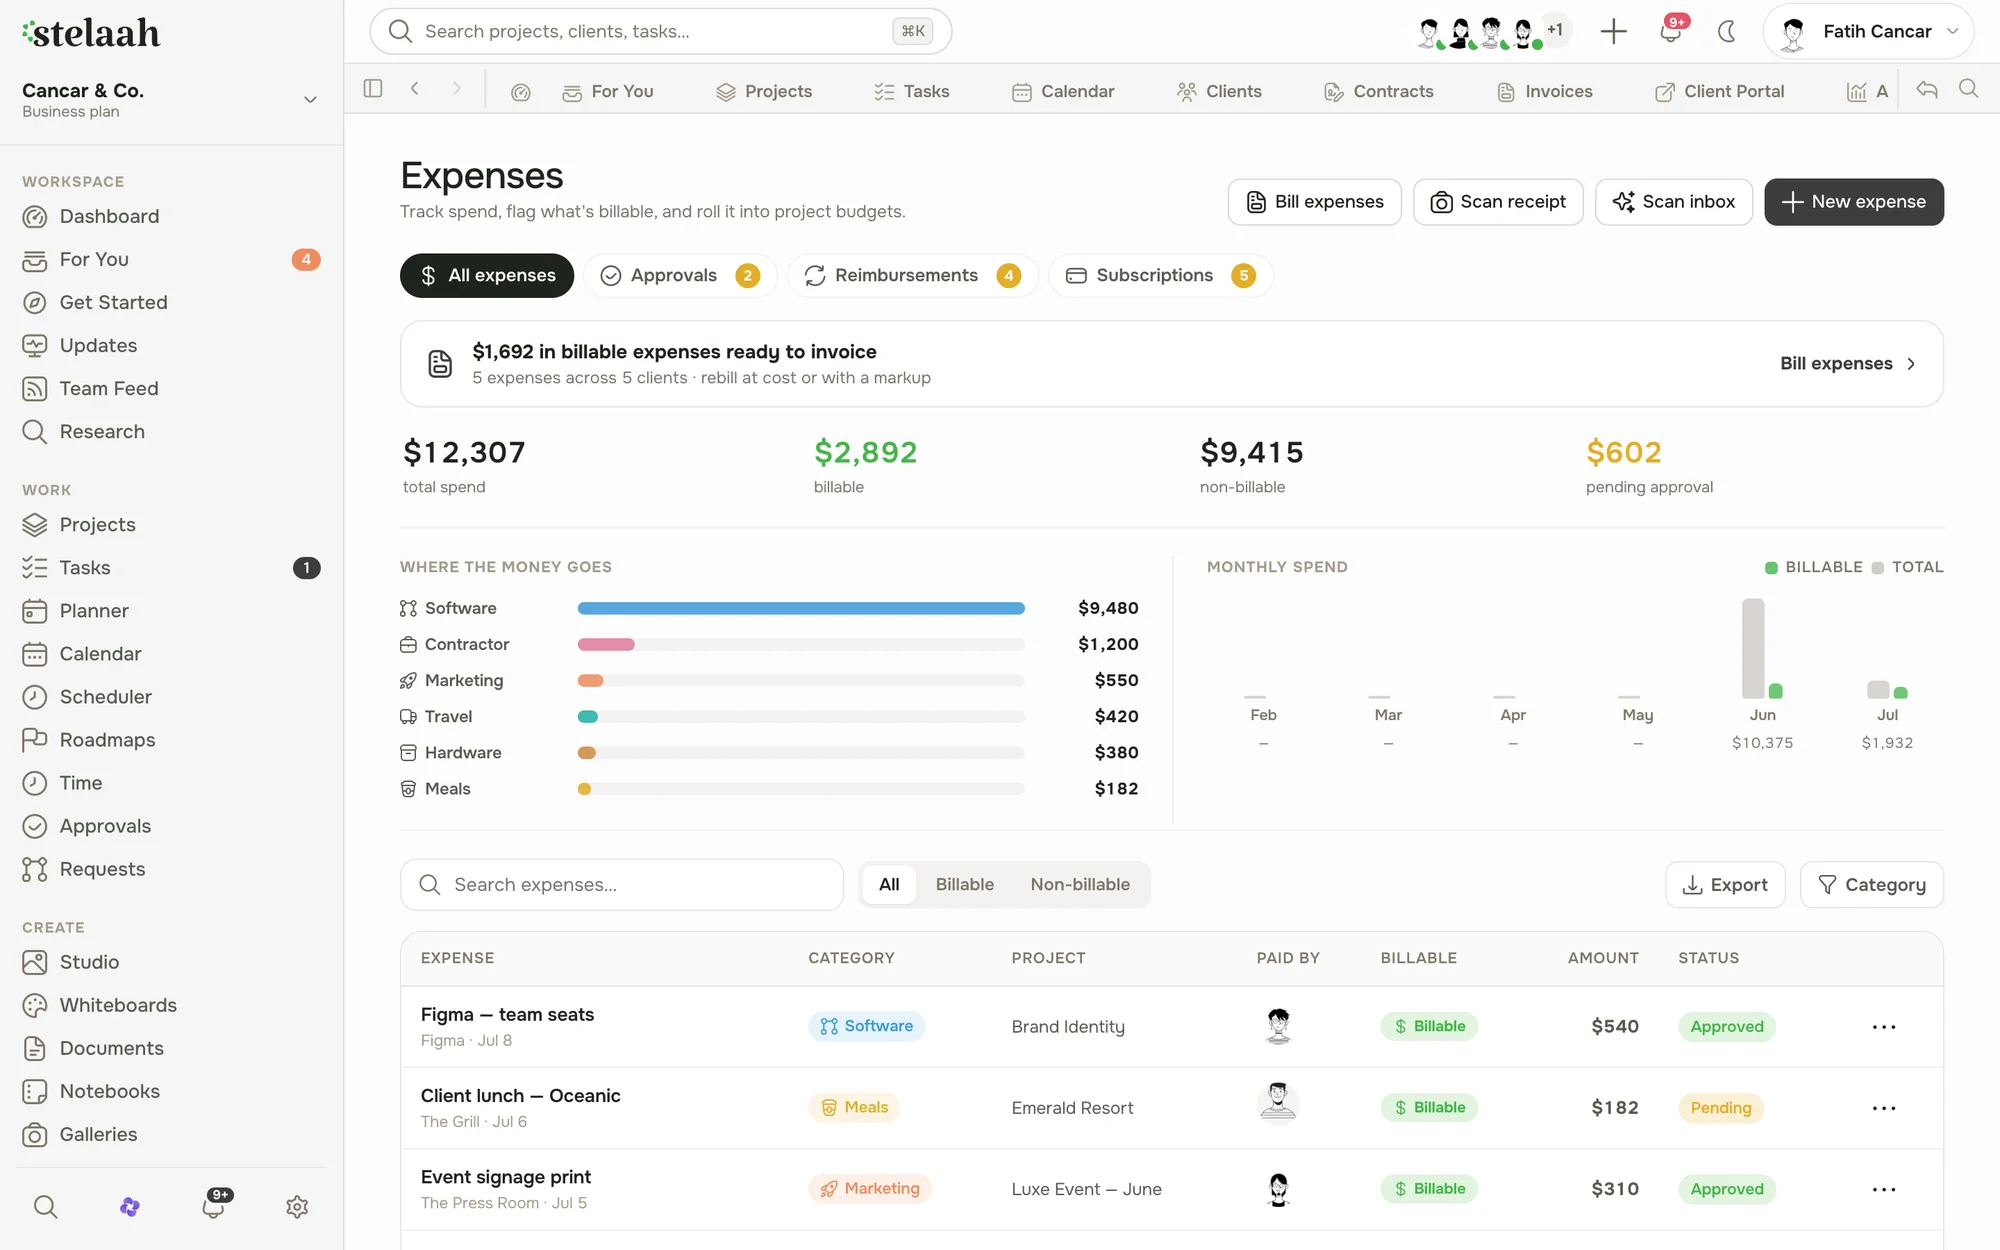Click the search icon in the sidebar footer
This screenshot has height=1250, width=2000.
(45, 1207)
